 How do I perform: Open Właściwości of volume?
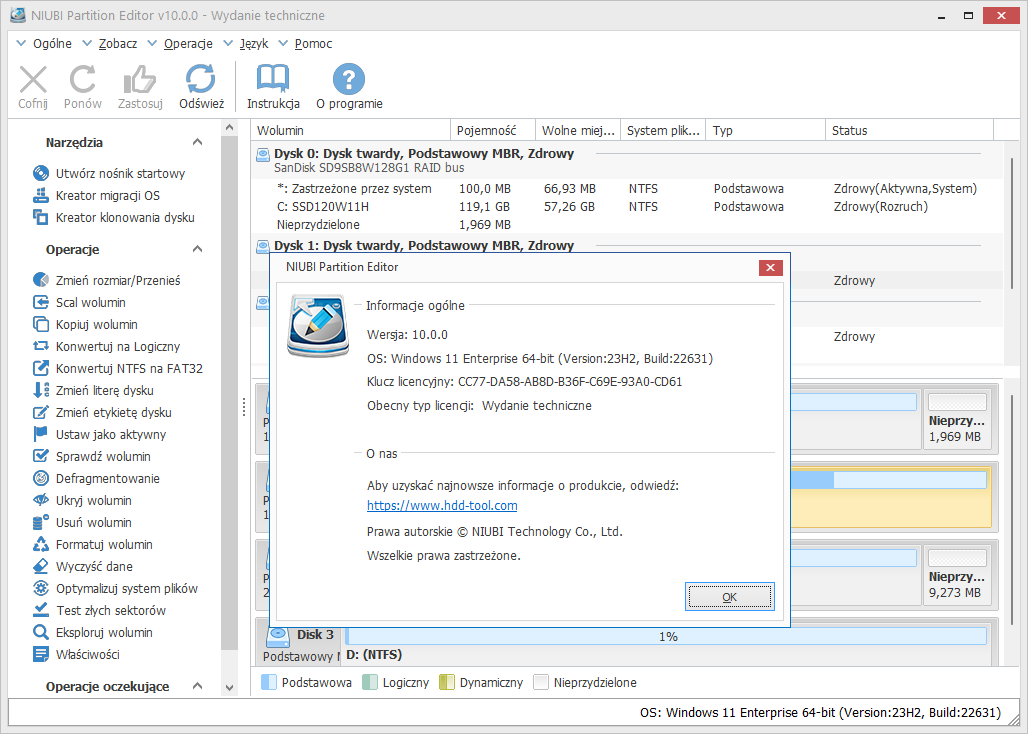[x=76, y=655]
